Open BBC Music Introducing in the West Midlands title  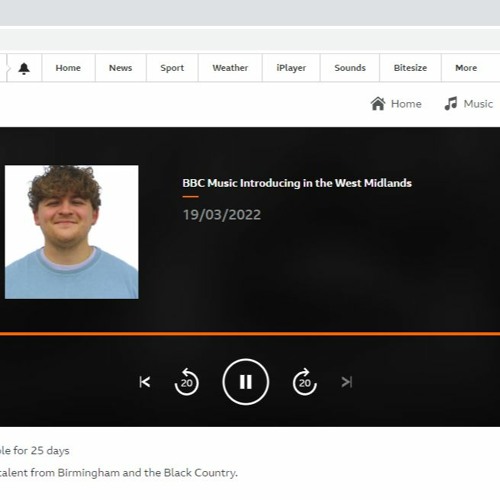point(297,183)
